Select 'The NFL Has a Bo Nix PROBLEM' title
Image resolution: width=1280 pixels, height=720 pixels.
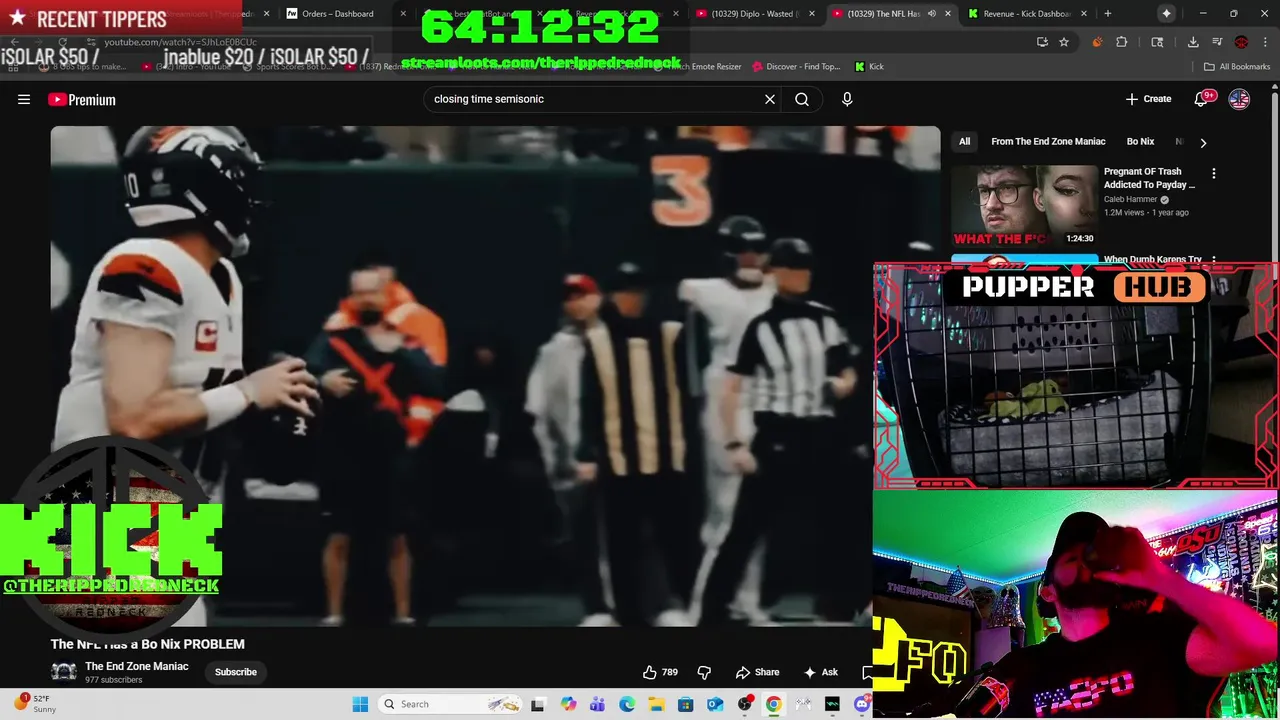[148, 644]
